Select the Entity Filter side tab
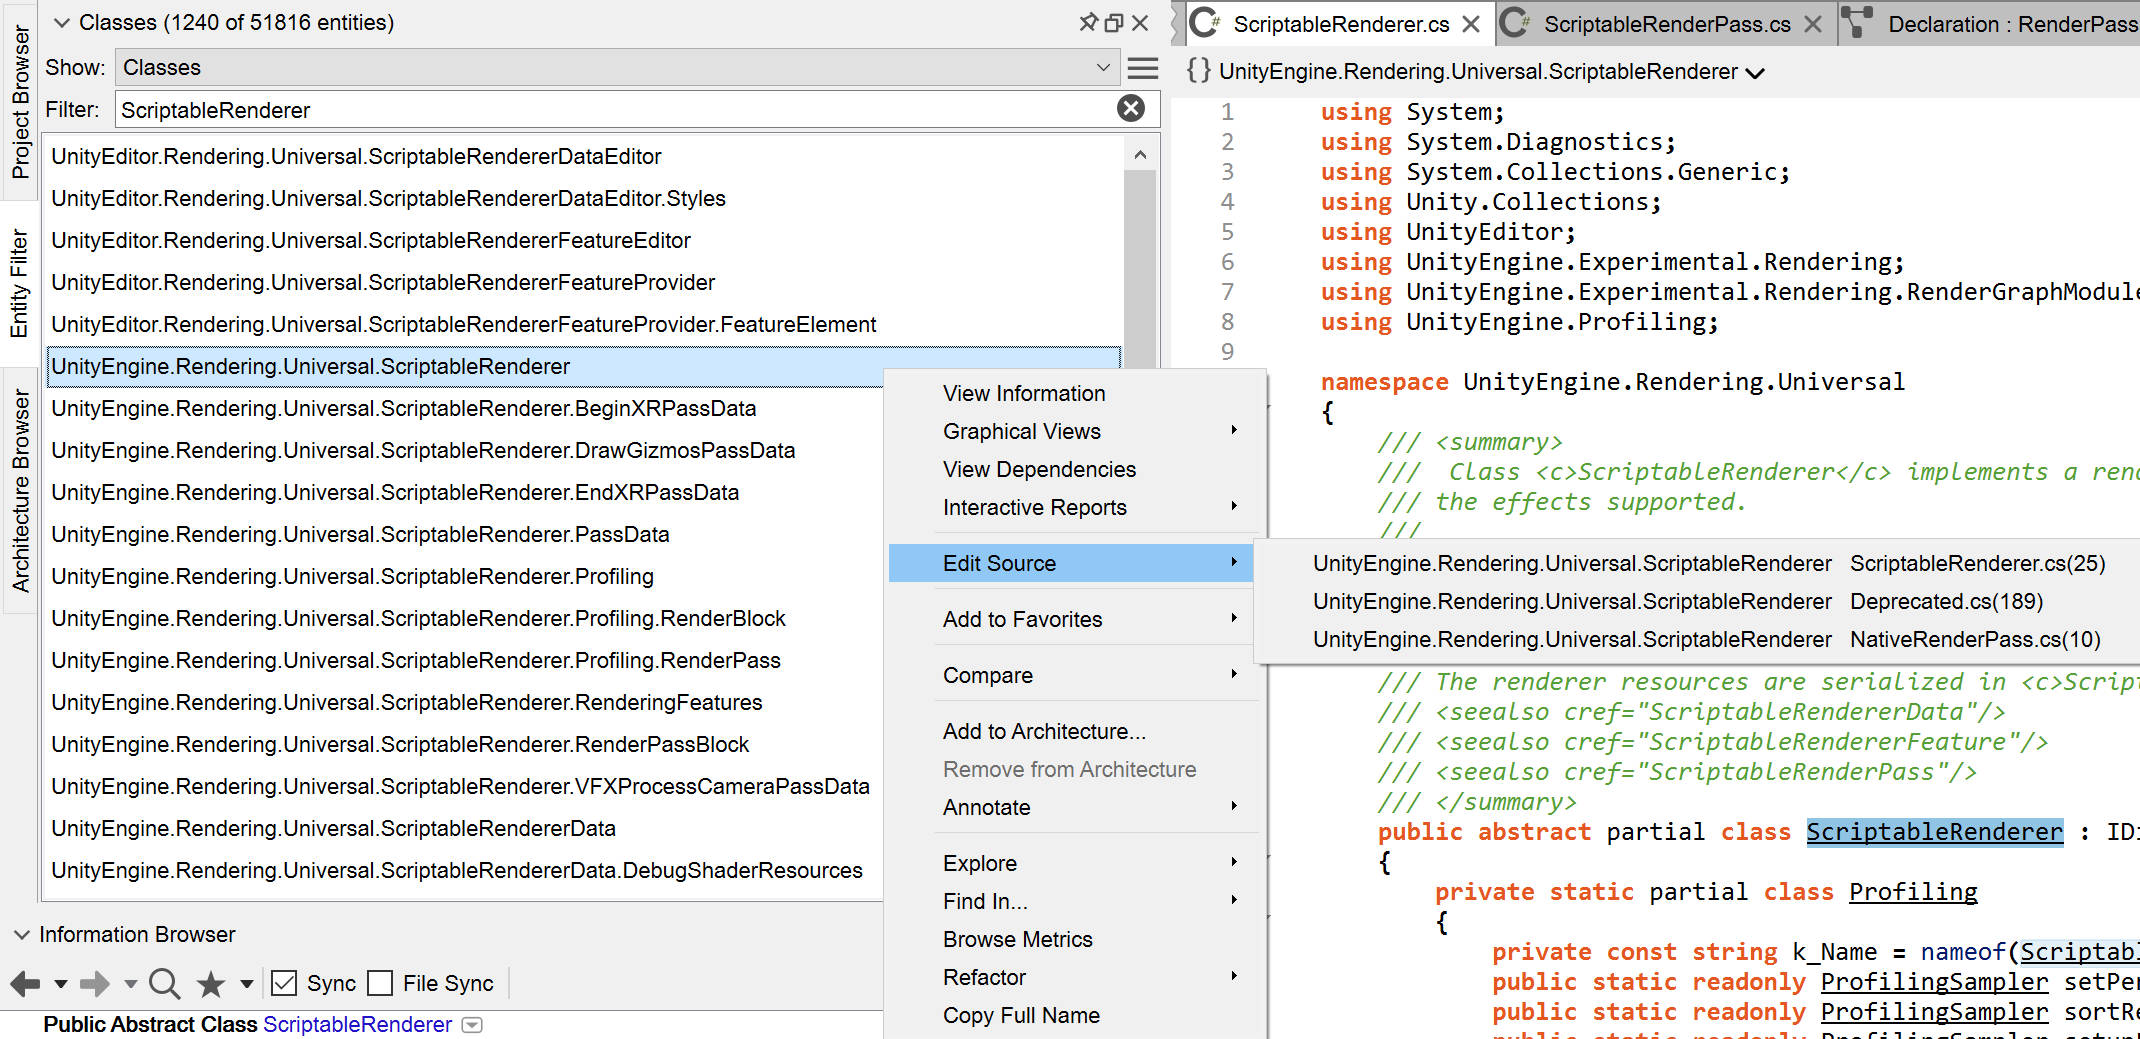The width and height of the screenshot is (2140, 1039). click(19, 283)
